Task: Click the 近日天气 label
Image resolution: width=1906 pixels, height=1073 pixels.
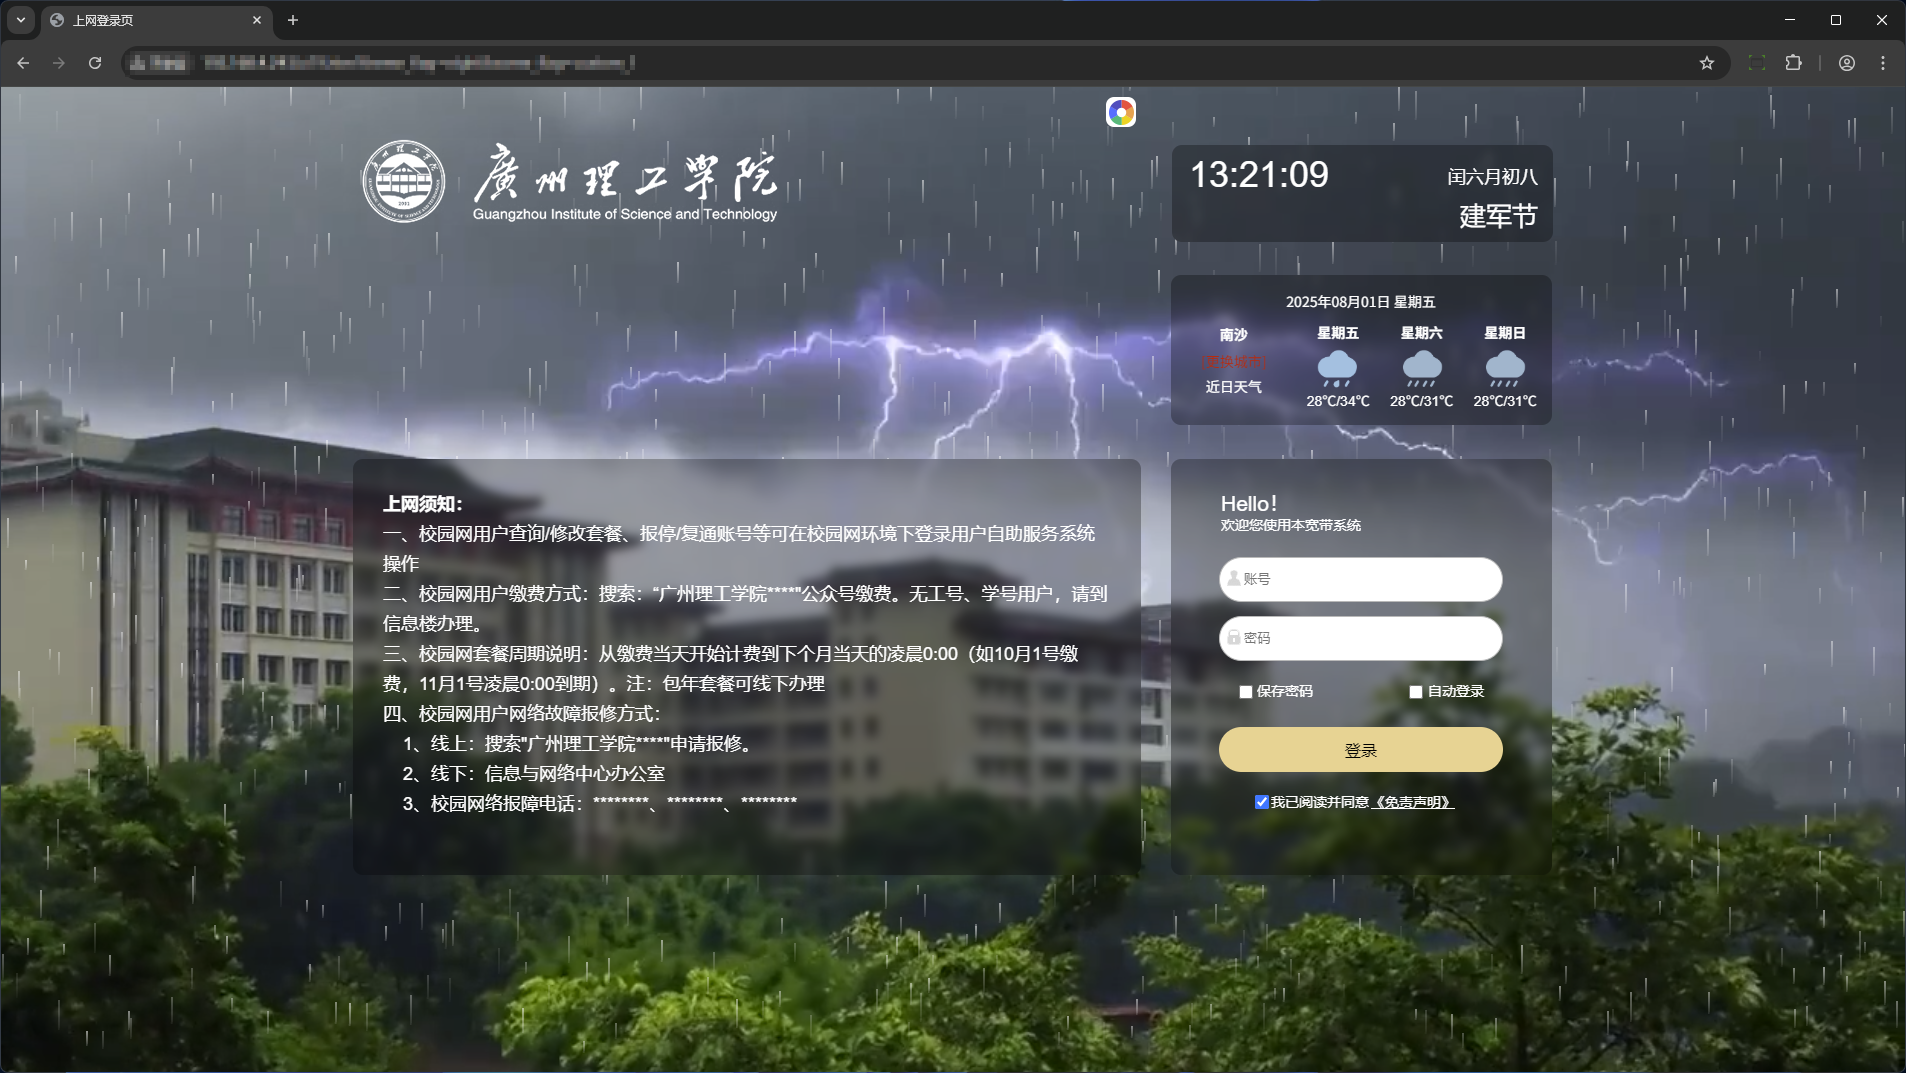Action: (x=1233, y=387)
